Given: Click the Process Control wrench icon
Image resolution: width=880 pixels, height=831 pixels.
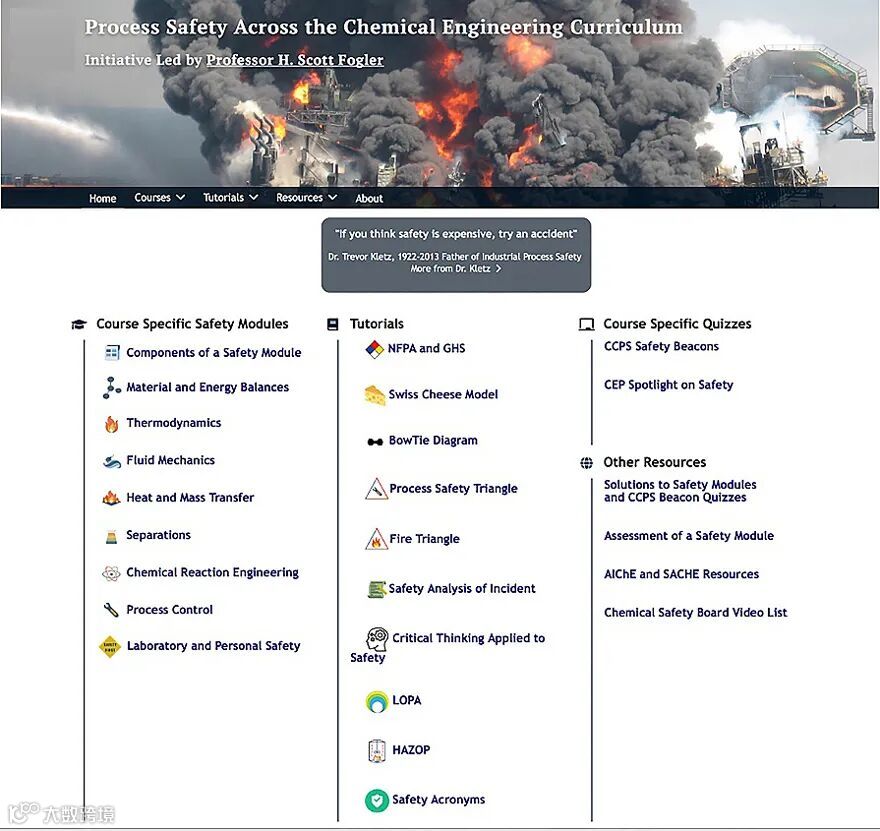Looking at the screenshot, I should point(111,610).
